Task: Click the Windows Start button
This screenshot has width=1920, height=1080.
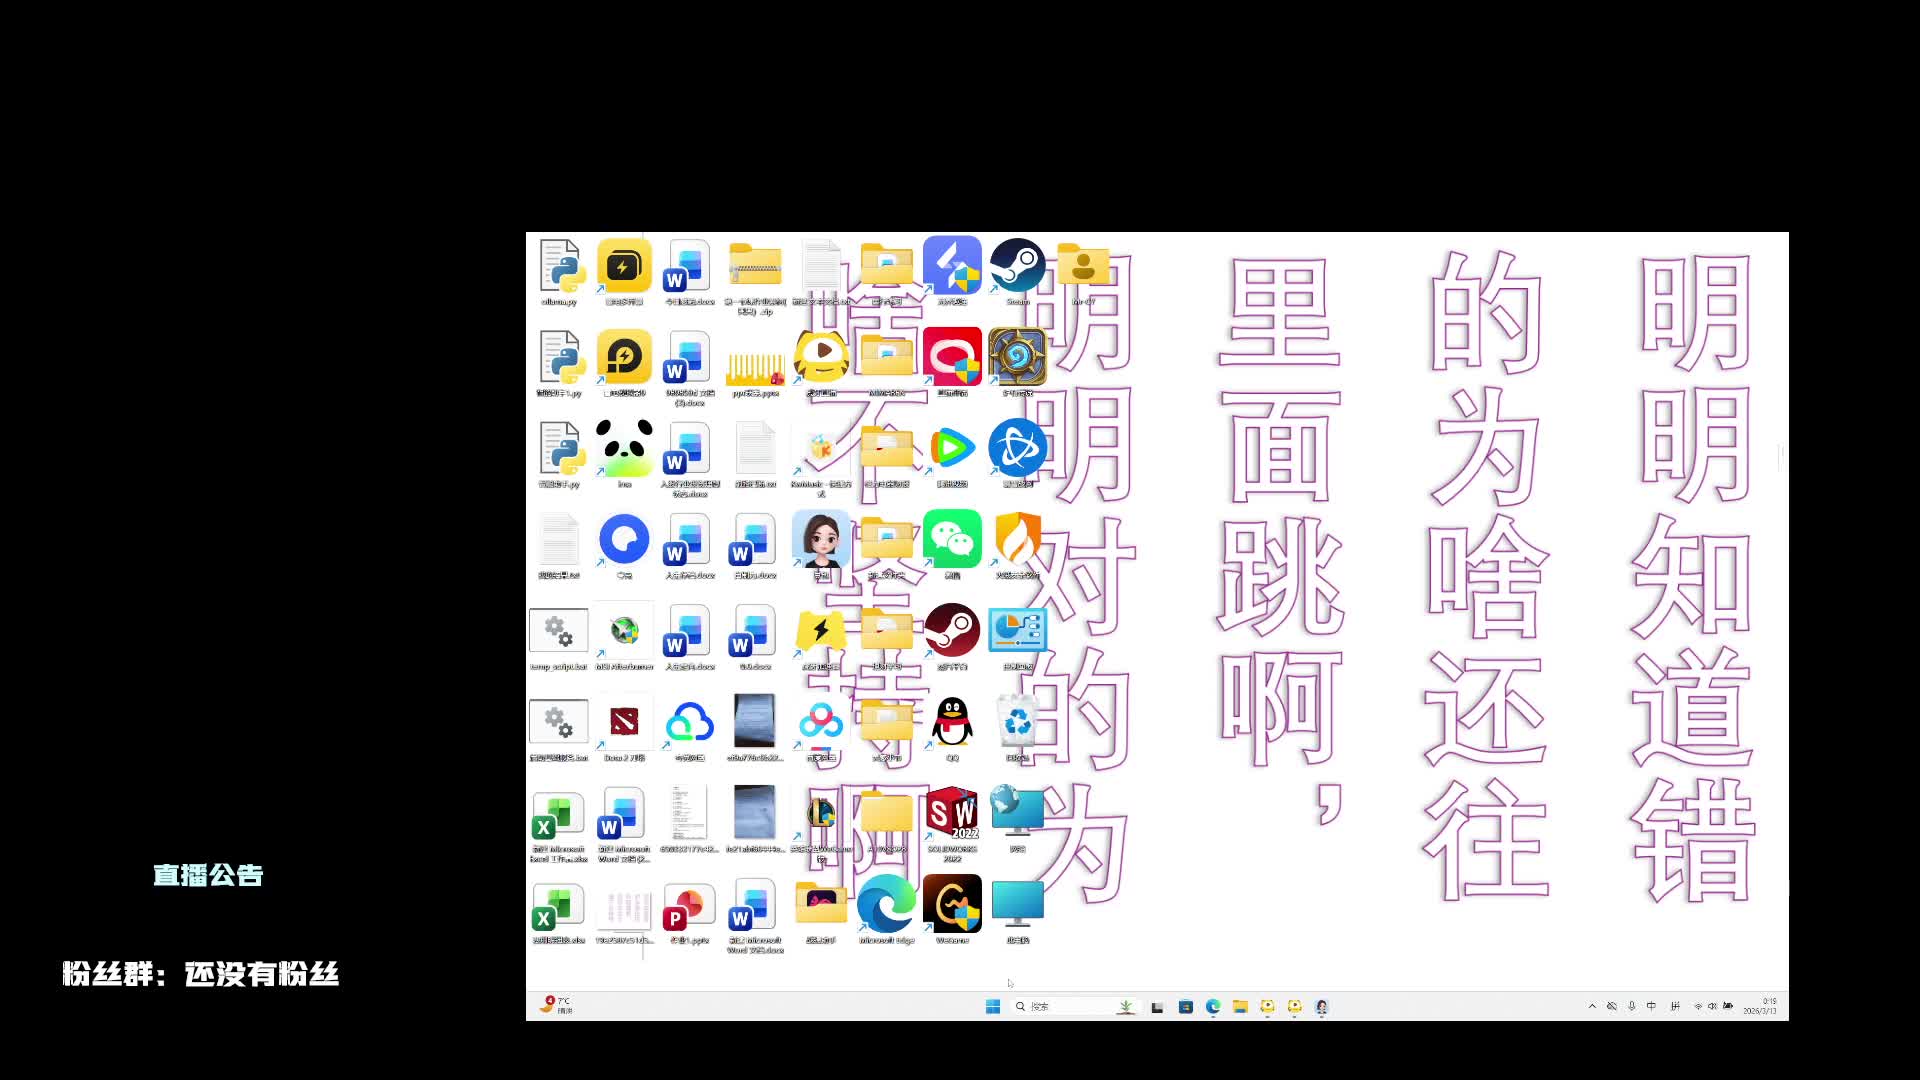Action: [993, 1007]
